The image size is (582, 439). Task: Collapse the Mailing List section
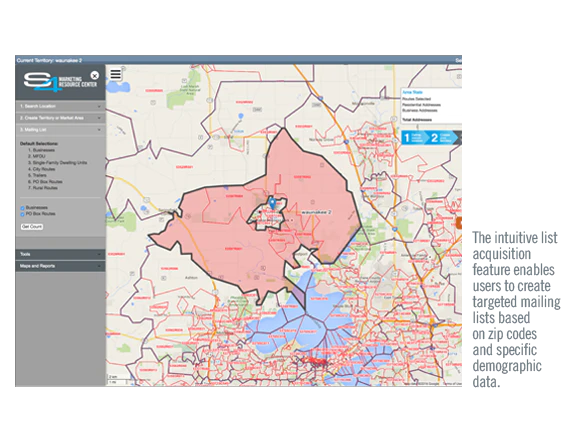point(60,130)
